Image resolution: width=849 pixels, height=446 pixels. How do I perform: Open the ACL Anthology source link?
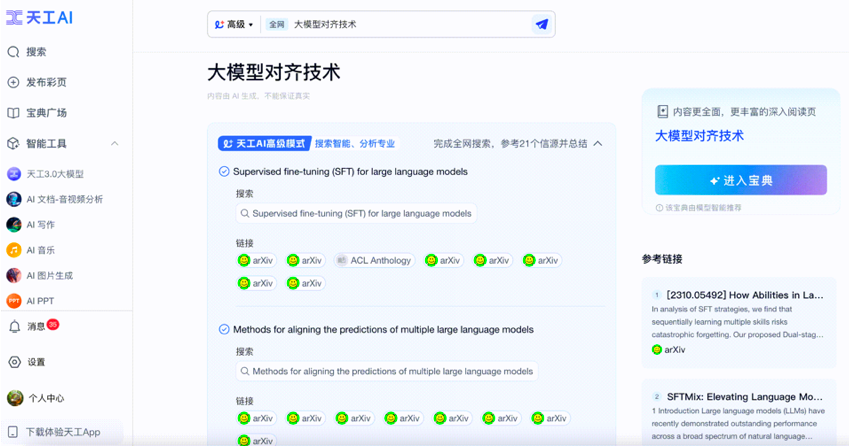click(374, 260)
